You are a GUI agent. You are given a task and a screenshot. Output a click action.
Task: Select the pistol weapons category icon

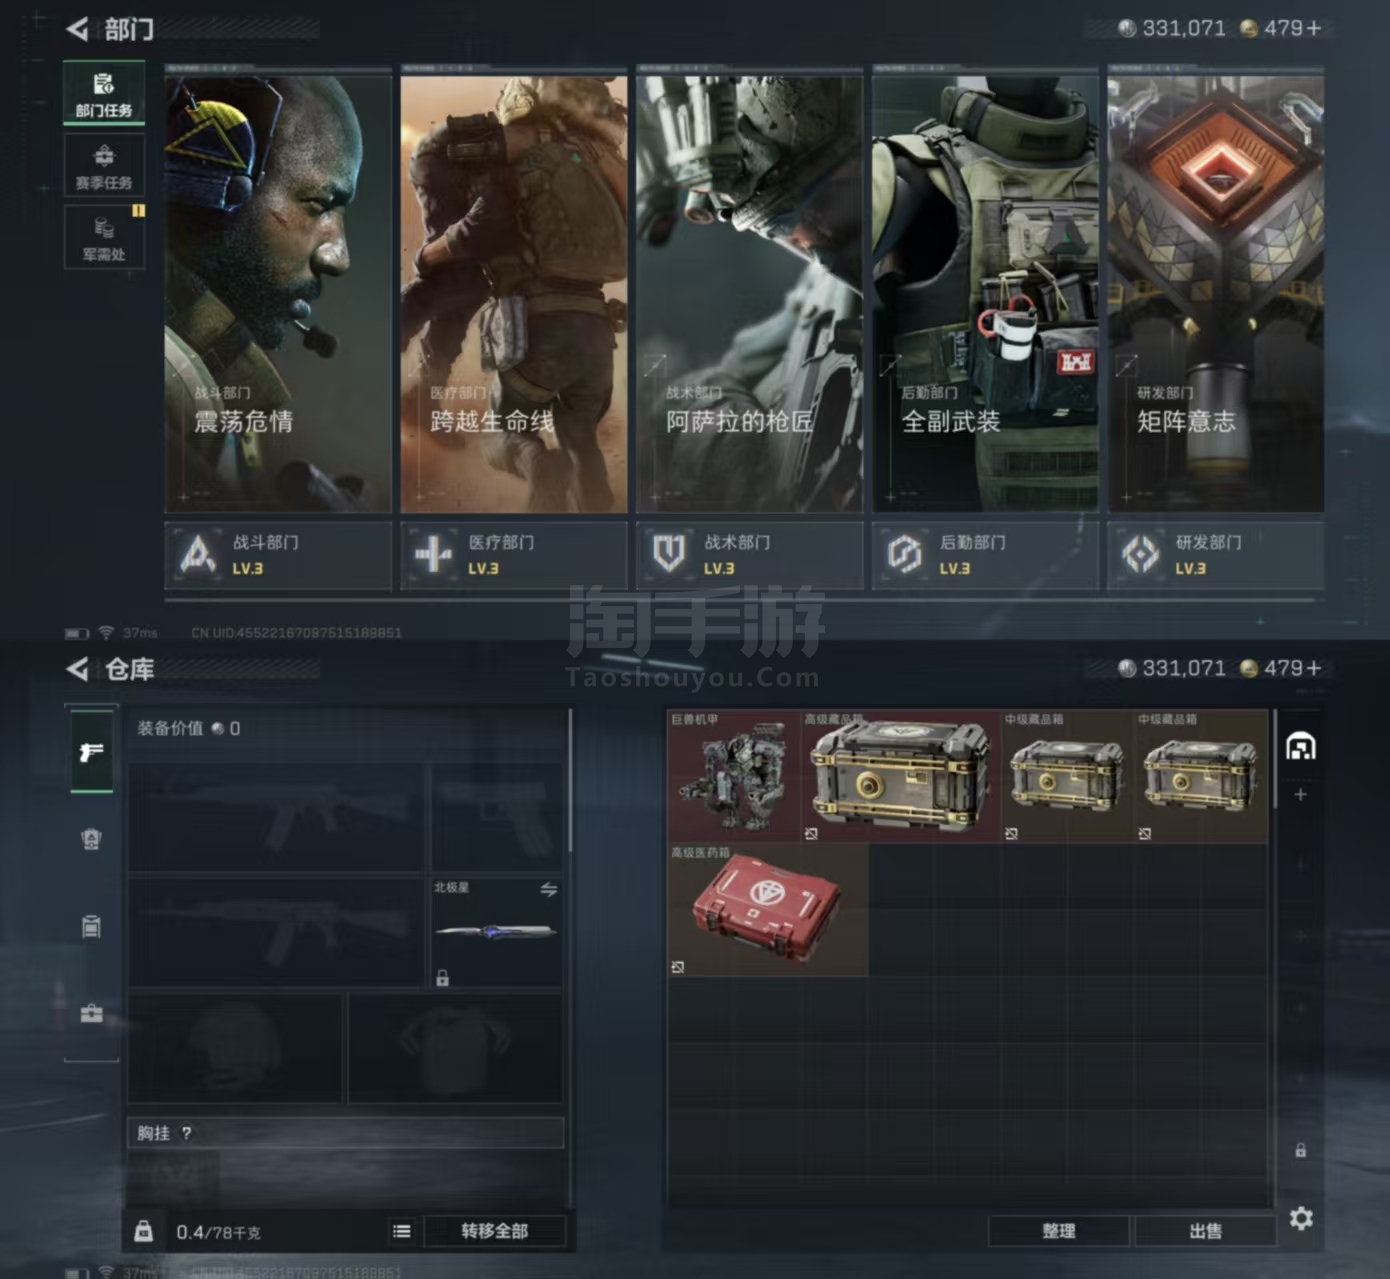coord(91,752)
